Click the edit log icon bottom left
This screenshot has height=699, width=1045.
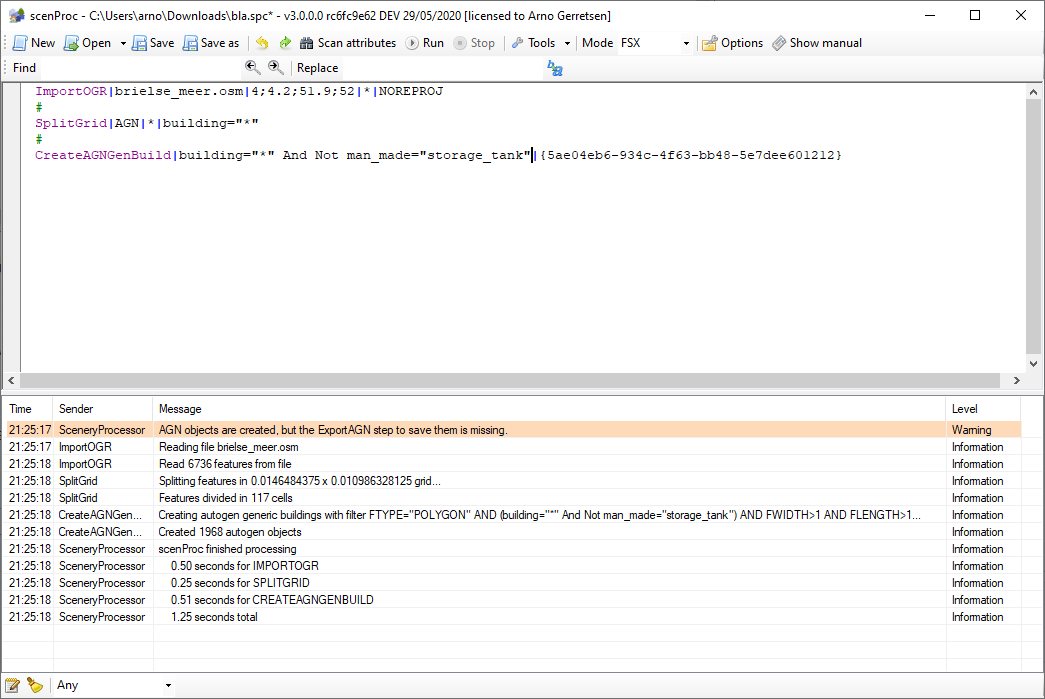pyautogui.click(x=11, y=685)
